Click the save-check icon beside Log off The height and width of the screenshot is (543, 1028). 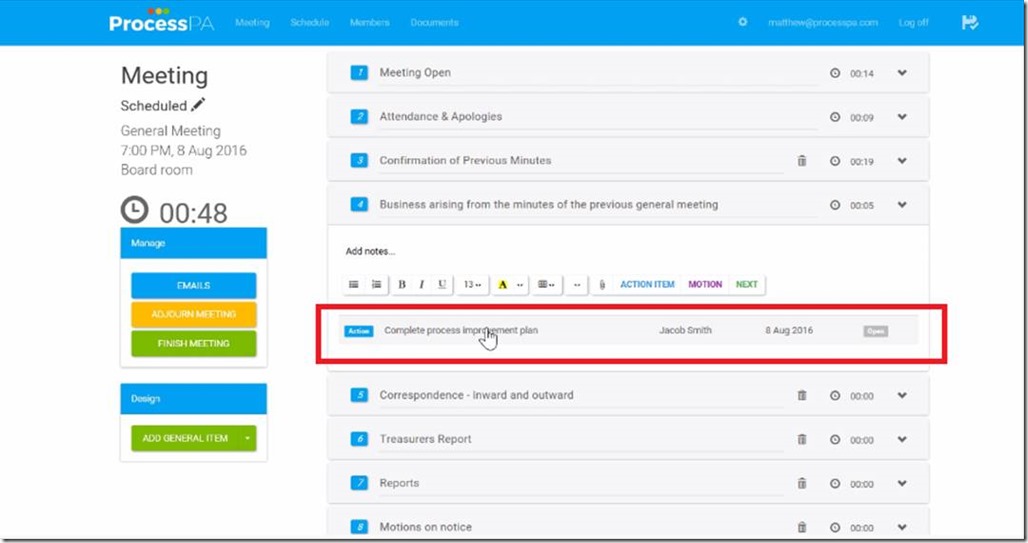[969, 22]
